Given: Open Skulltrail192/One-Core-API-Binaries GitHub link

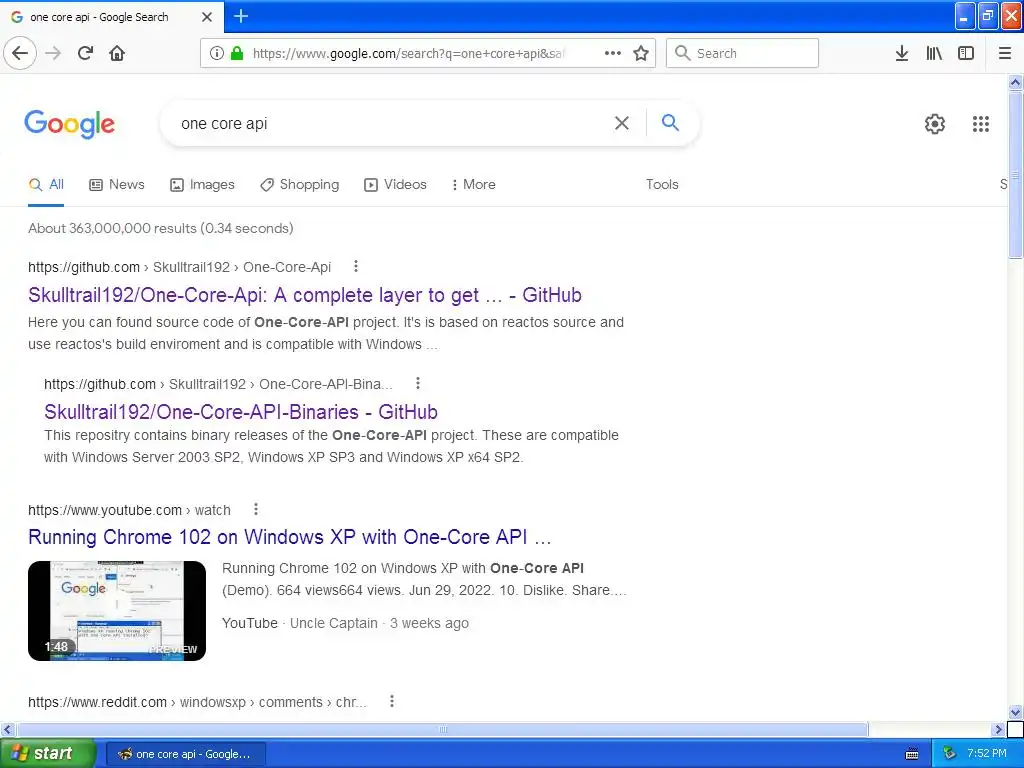Looking at the screenshot, I should tap(241, 412).
